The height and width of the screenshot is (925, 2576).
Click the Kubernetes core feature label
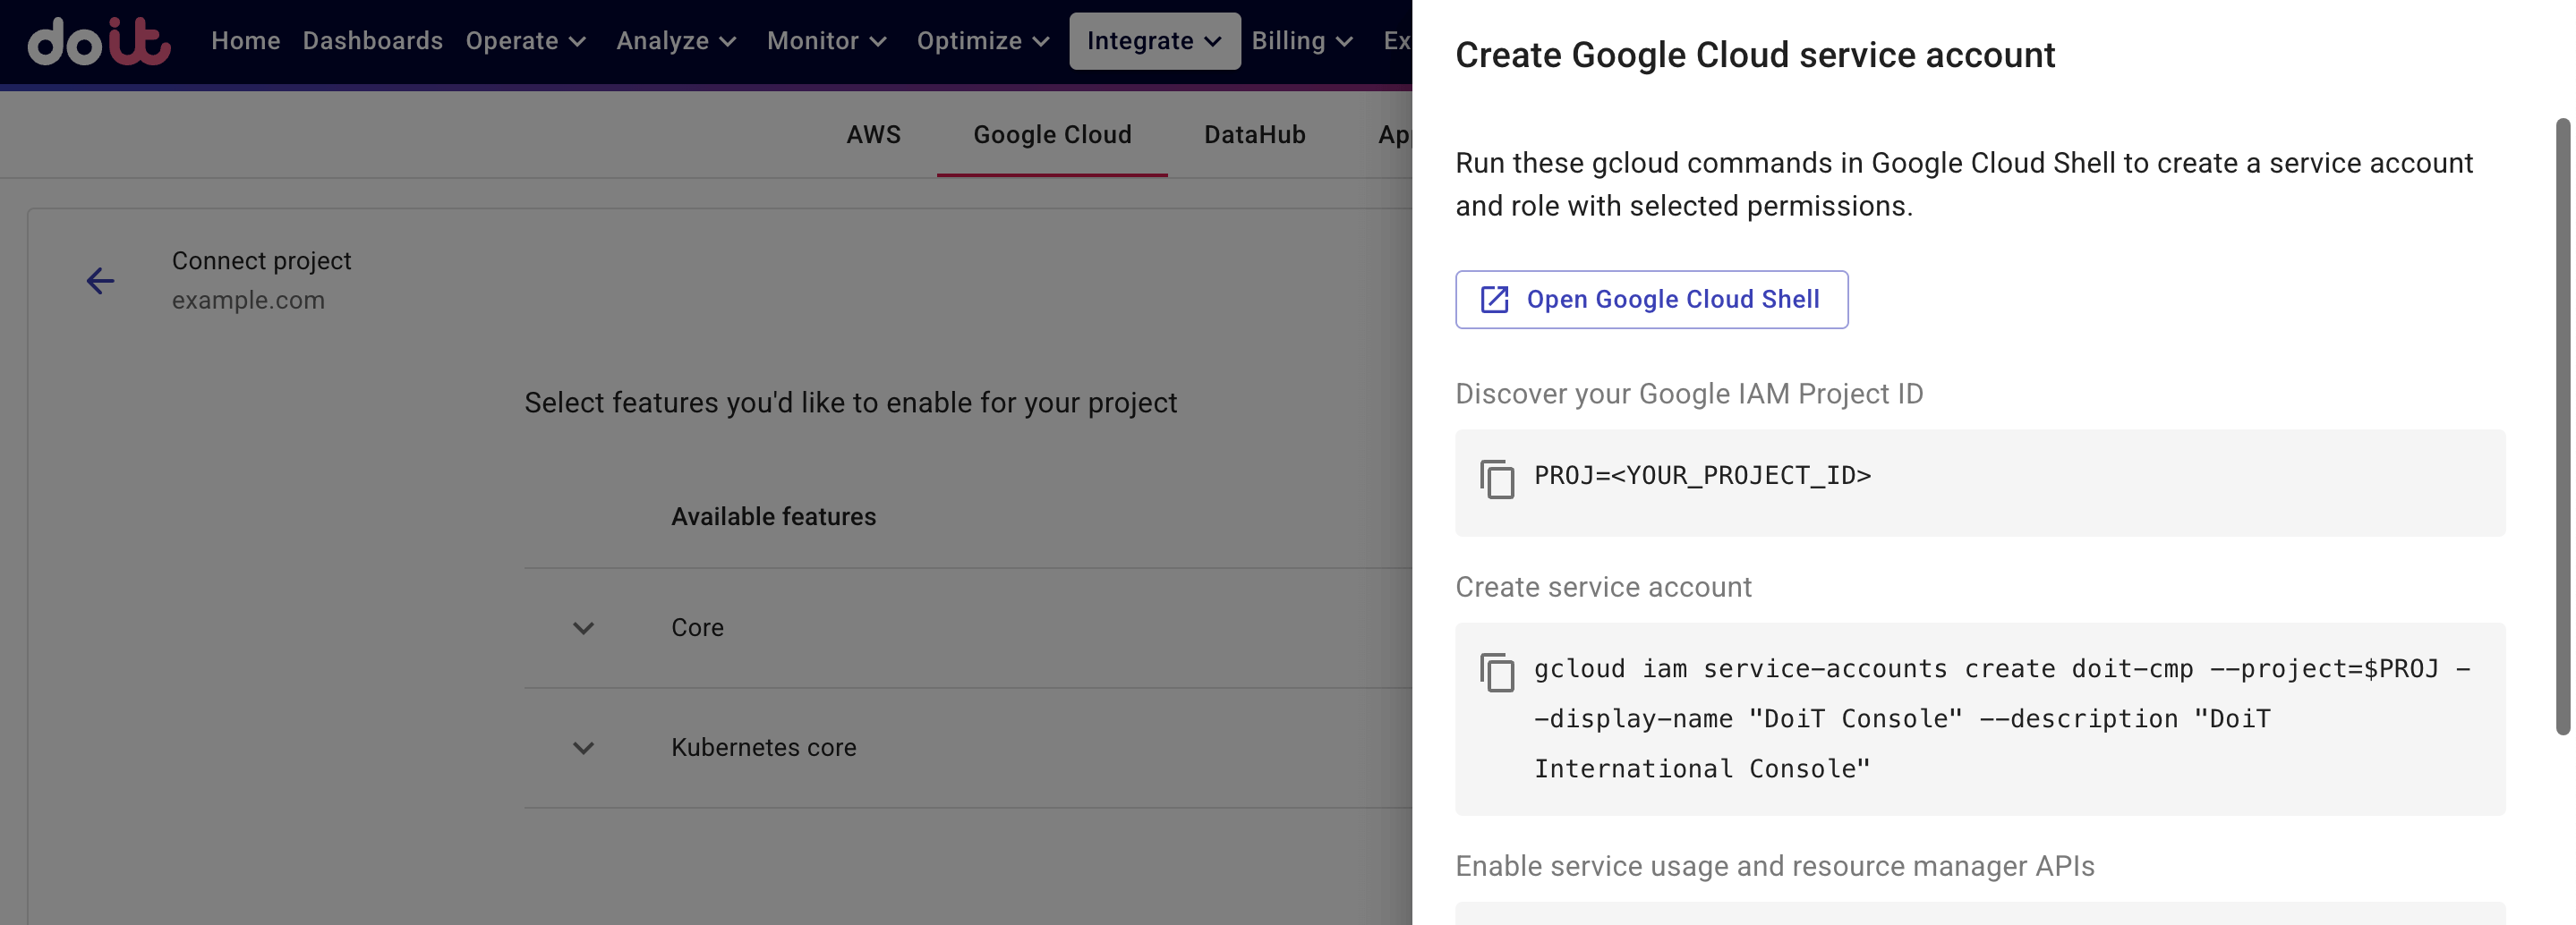763,748
